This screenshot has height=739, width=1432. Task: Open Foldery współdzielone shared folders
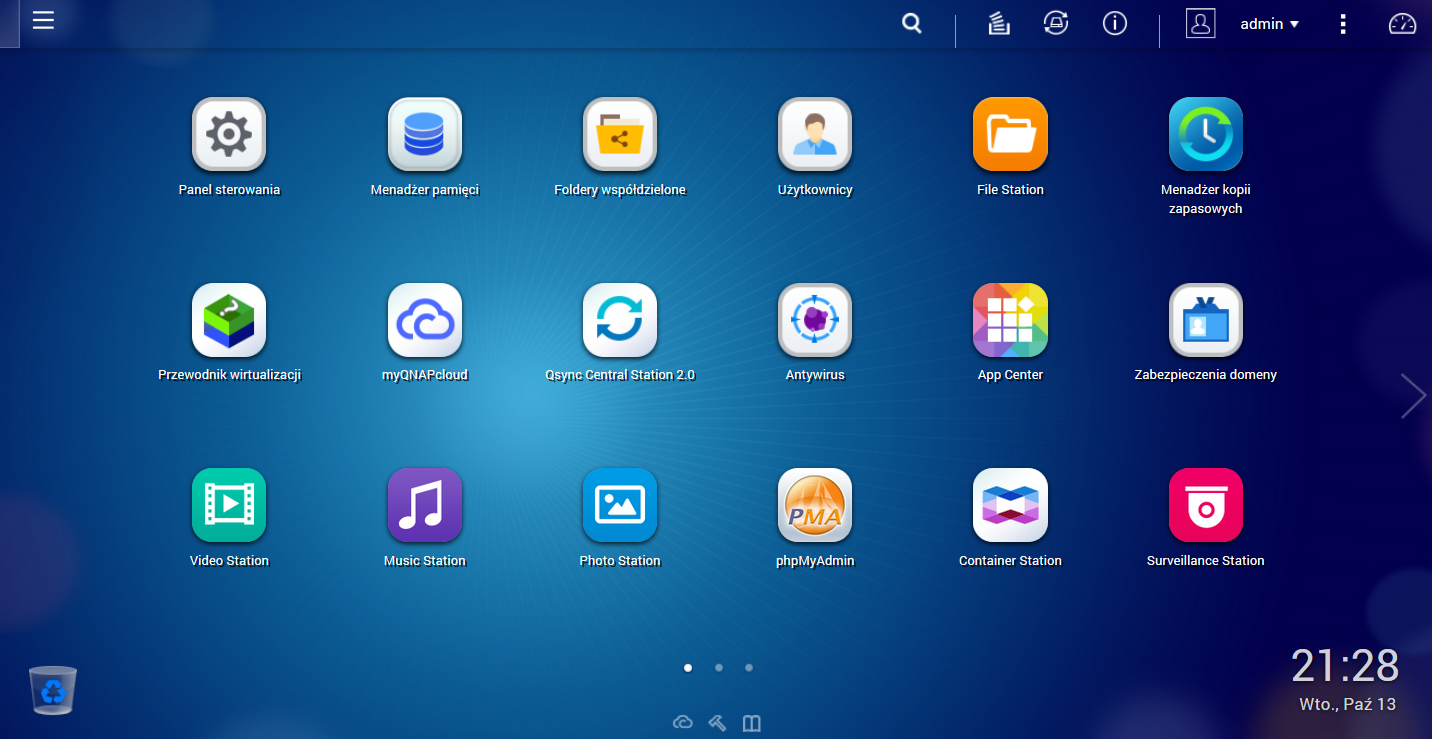pos(620,134)
